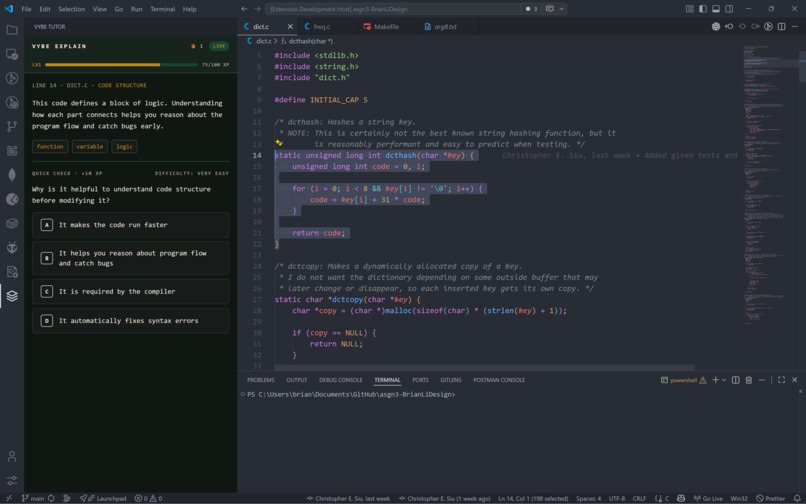
Task: Click the 'logic' tag chip
Action: click(124, 147)
